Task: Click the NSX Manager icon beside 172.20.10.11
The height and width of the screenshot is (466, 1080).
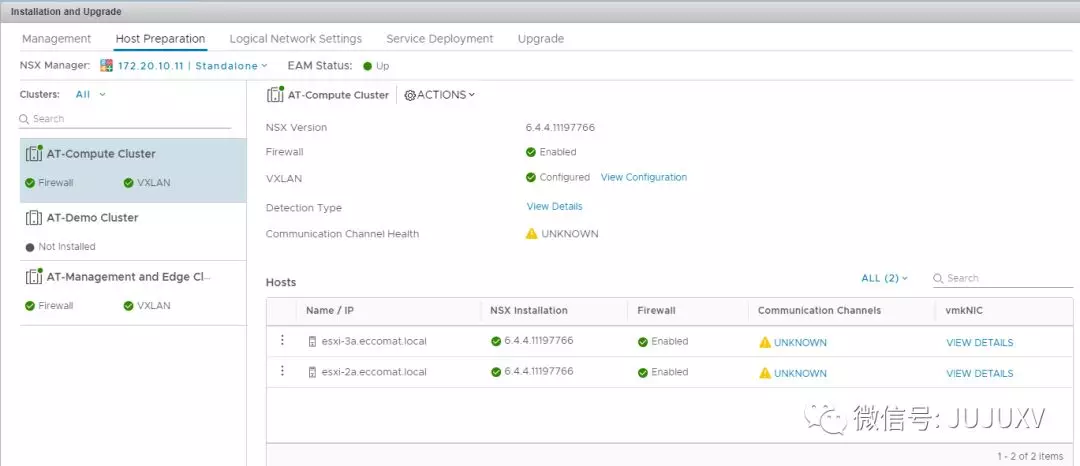Action: (106, 66)
